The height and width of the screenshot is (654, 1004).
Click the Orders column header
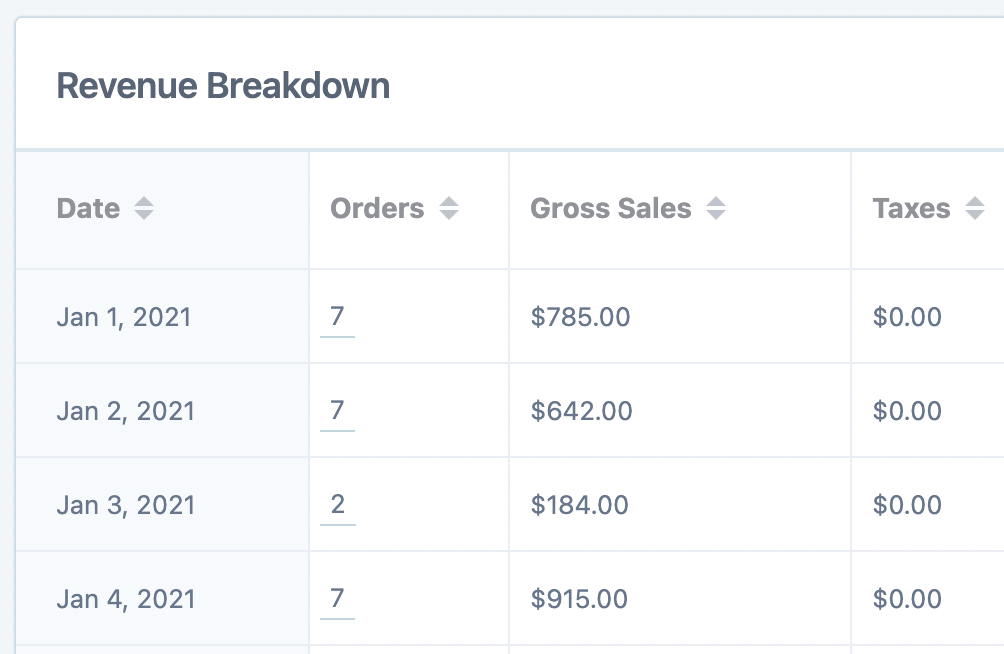[x=377, y=209]
